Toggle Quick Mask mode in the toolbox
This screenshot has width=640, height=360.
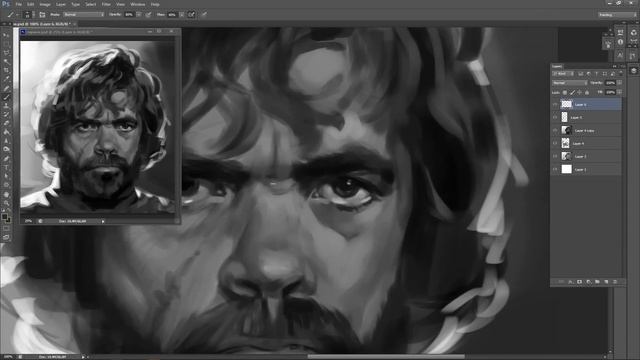pyautogui.click(x=7, y=229)
